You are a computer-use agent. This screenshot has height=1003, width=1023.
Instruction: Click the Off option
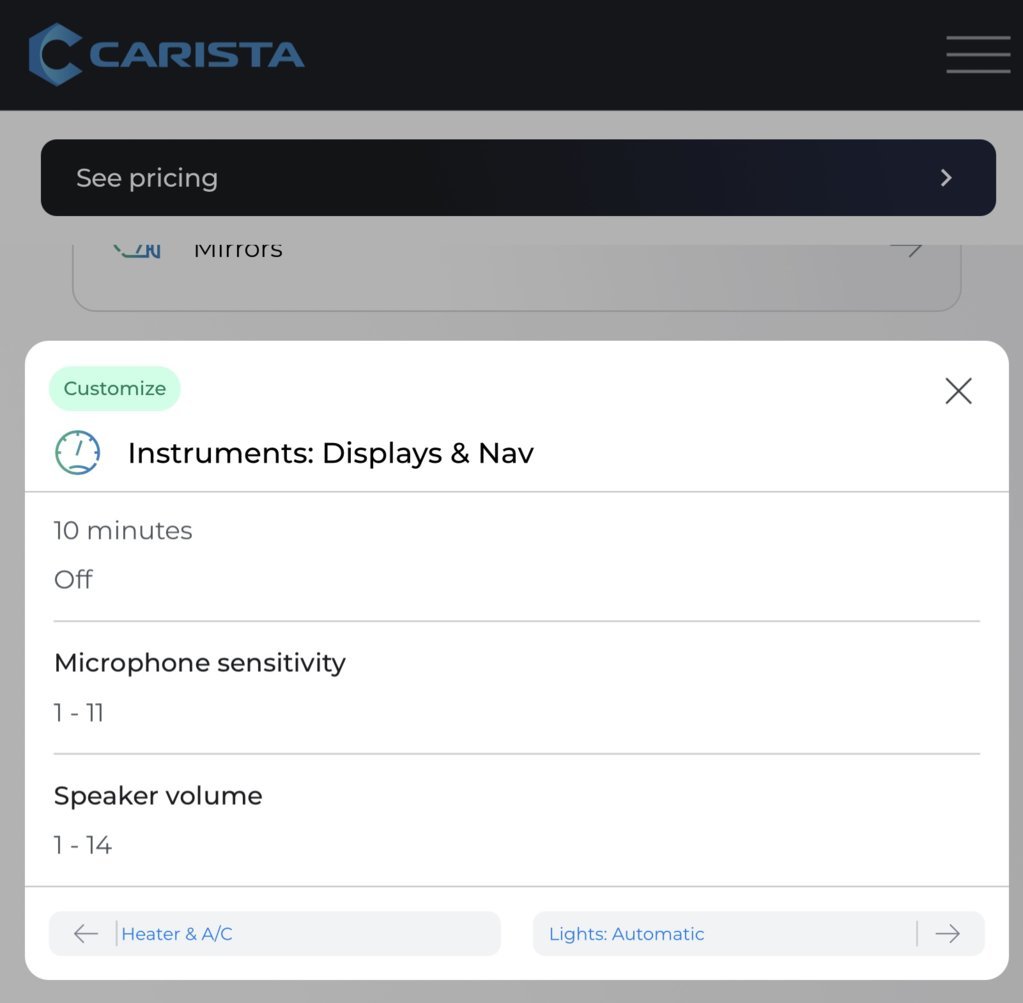tap(73, 579)
